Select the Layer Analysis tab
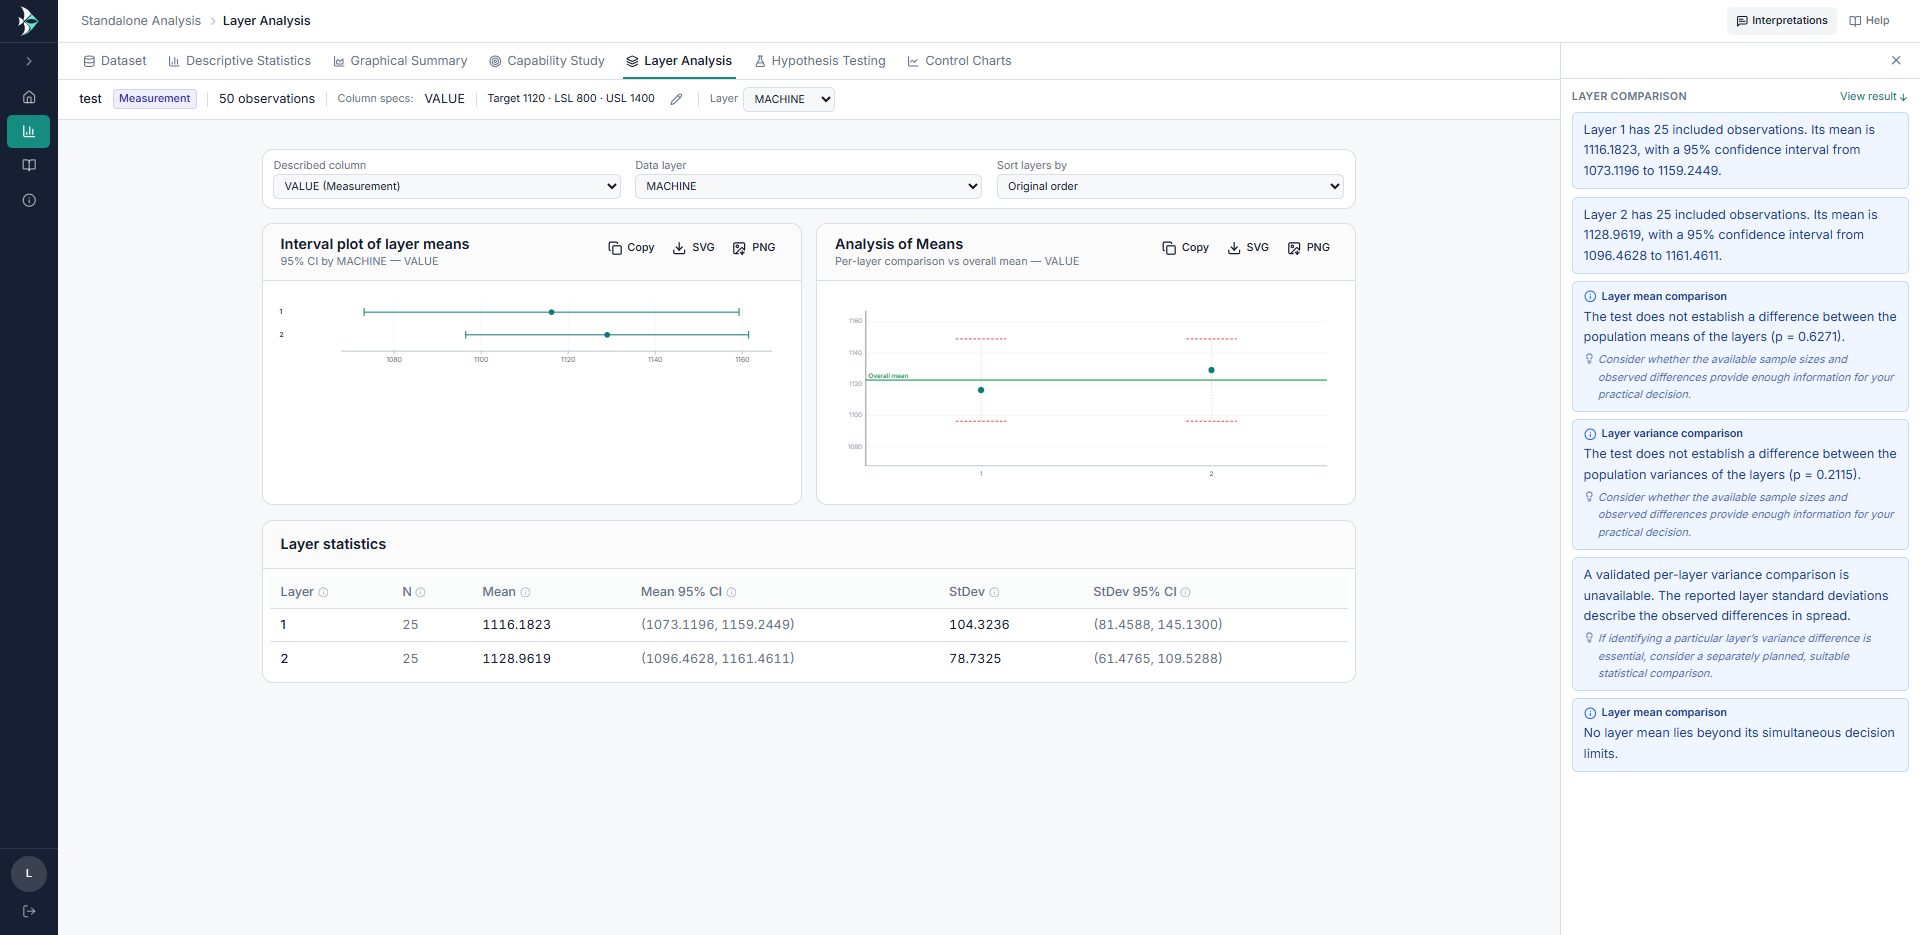 coord(679,61)
